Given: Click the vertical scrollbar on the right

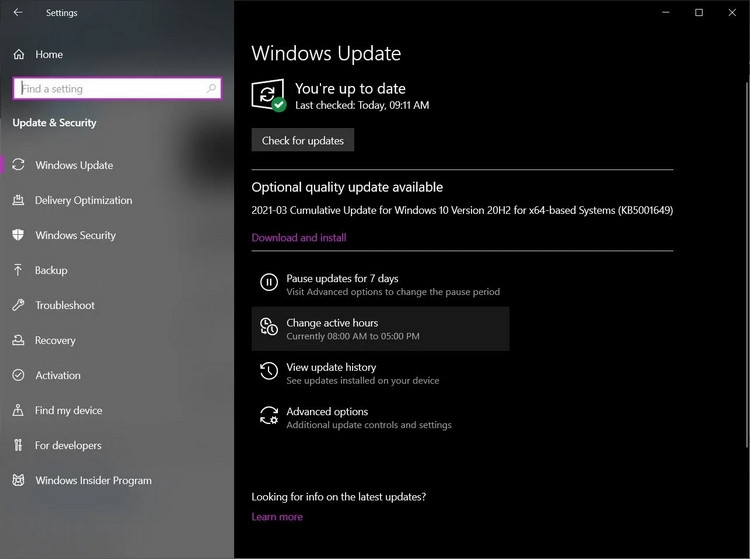Looking at the screenshot, I should point(747,265).
